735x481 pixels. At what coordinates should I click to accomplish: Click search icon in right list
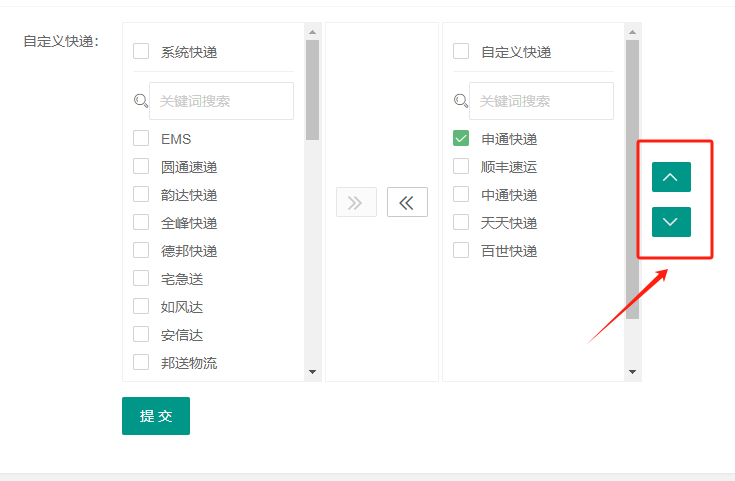[460, 100]
